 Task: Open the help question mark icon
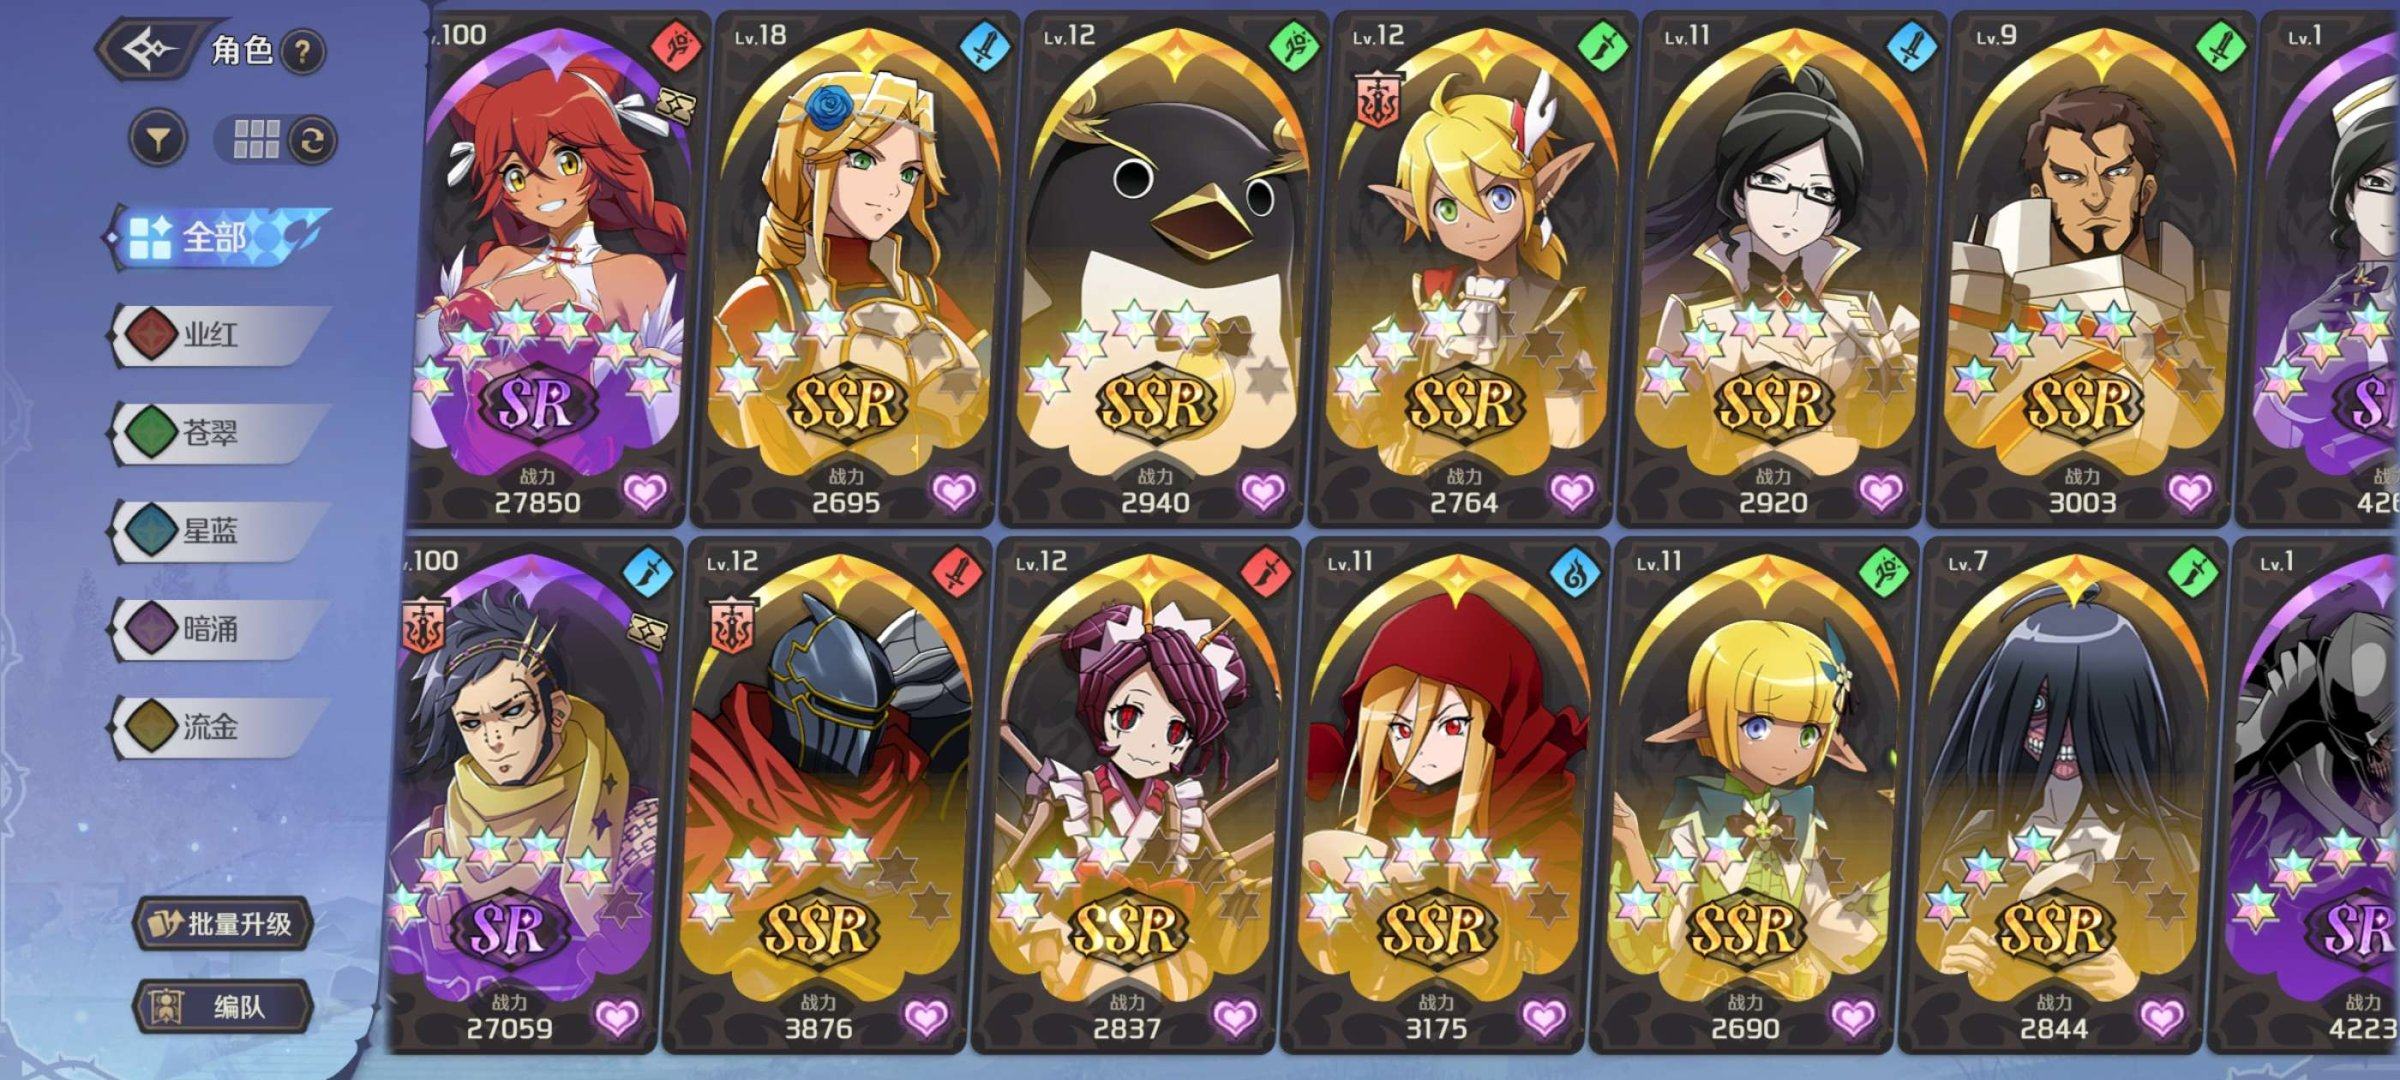coord(301,50)
